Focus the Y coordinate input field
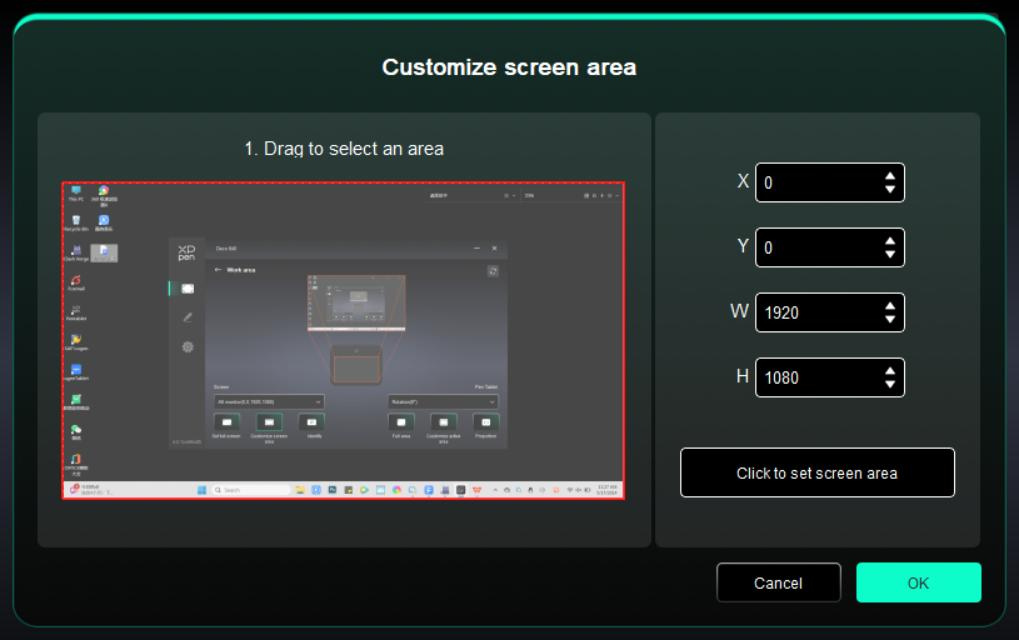The width and height of the screenshot is (1019, 640). [x=815, y=248]
